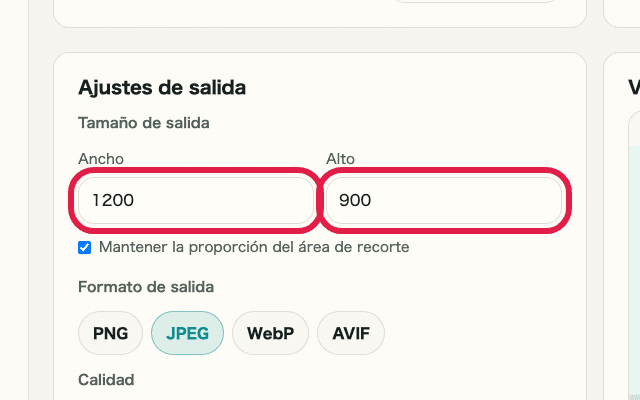Click the "Formato de salida" label
This screenshot has height=400, width=640.
pyautogui.click(x=146, y=288)
